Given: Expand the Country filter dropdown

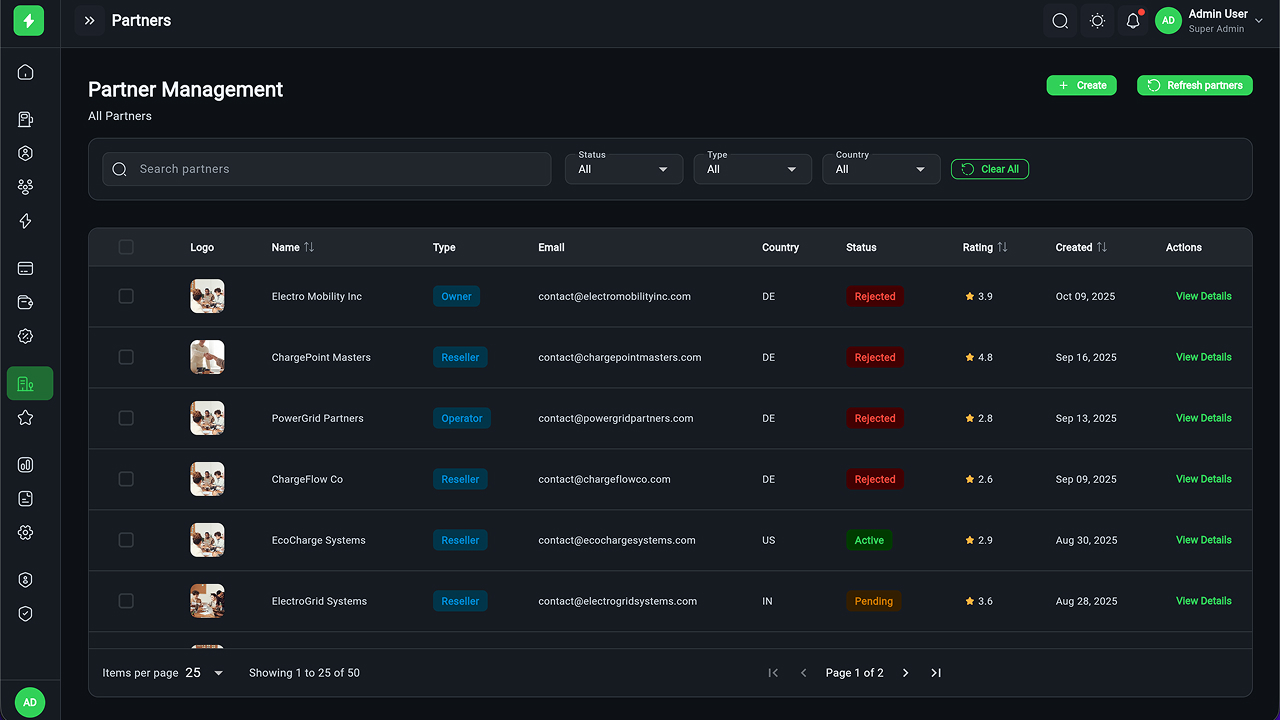Looking at the screenshot, I should [x=880, y=169].
